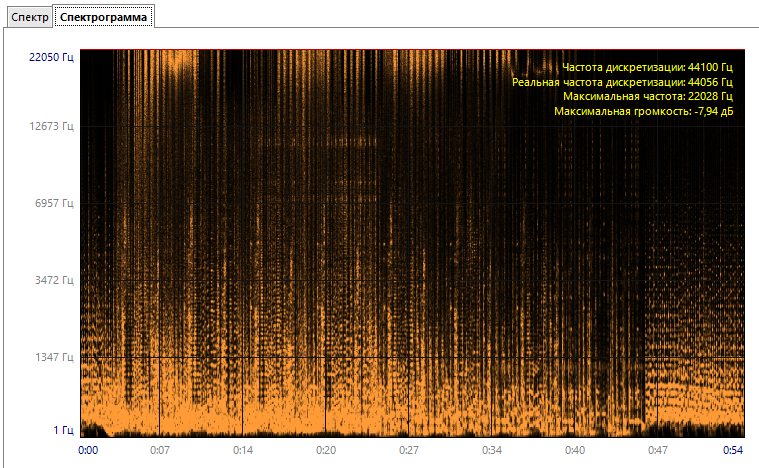
Task: Click the Частота дискретизации: 44100 Гц text
Action: pyautogui.click(x=648, y=67)
